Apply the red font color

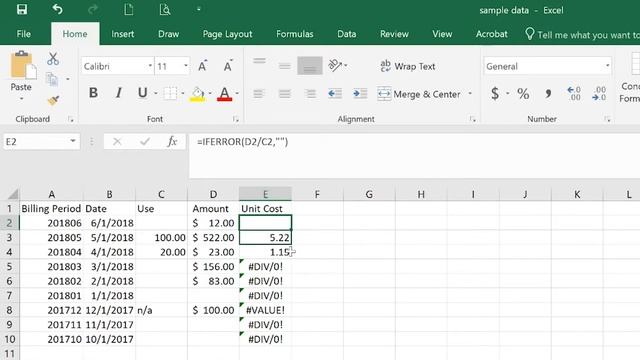coord(224,94)
